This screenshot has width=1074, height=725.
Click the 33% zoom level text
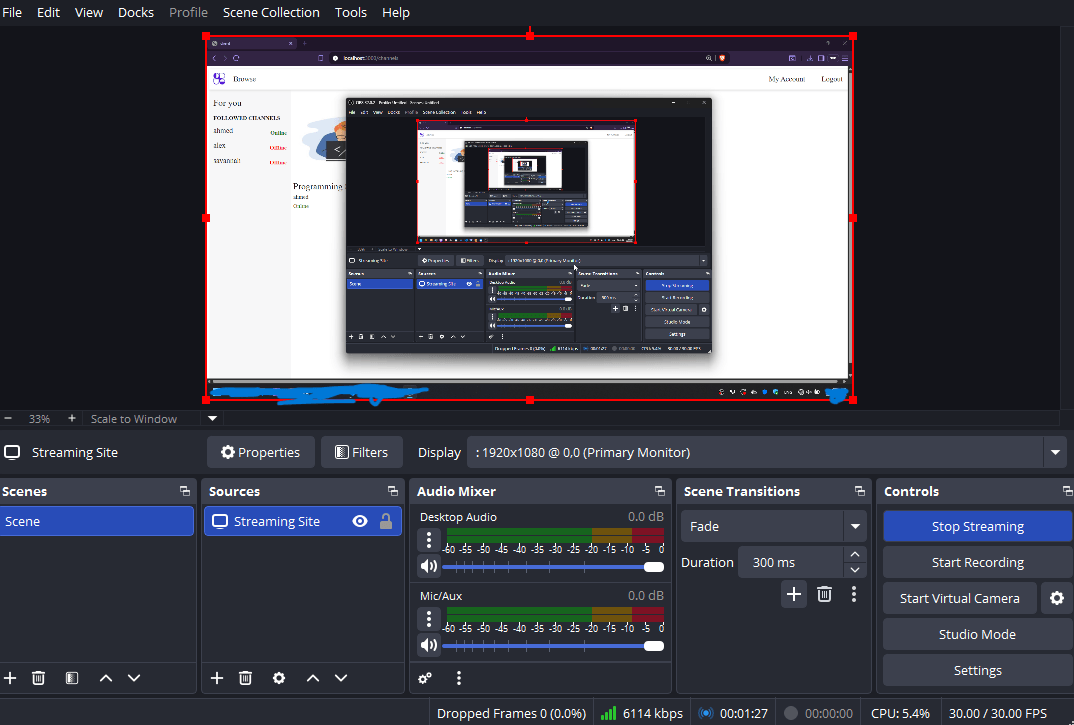pos(39,419)
